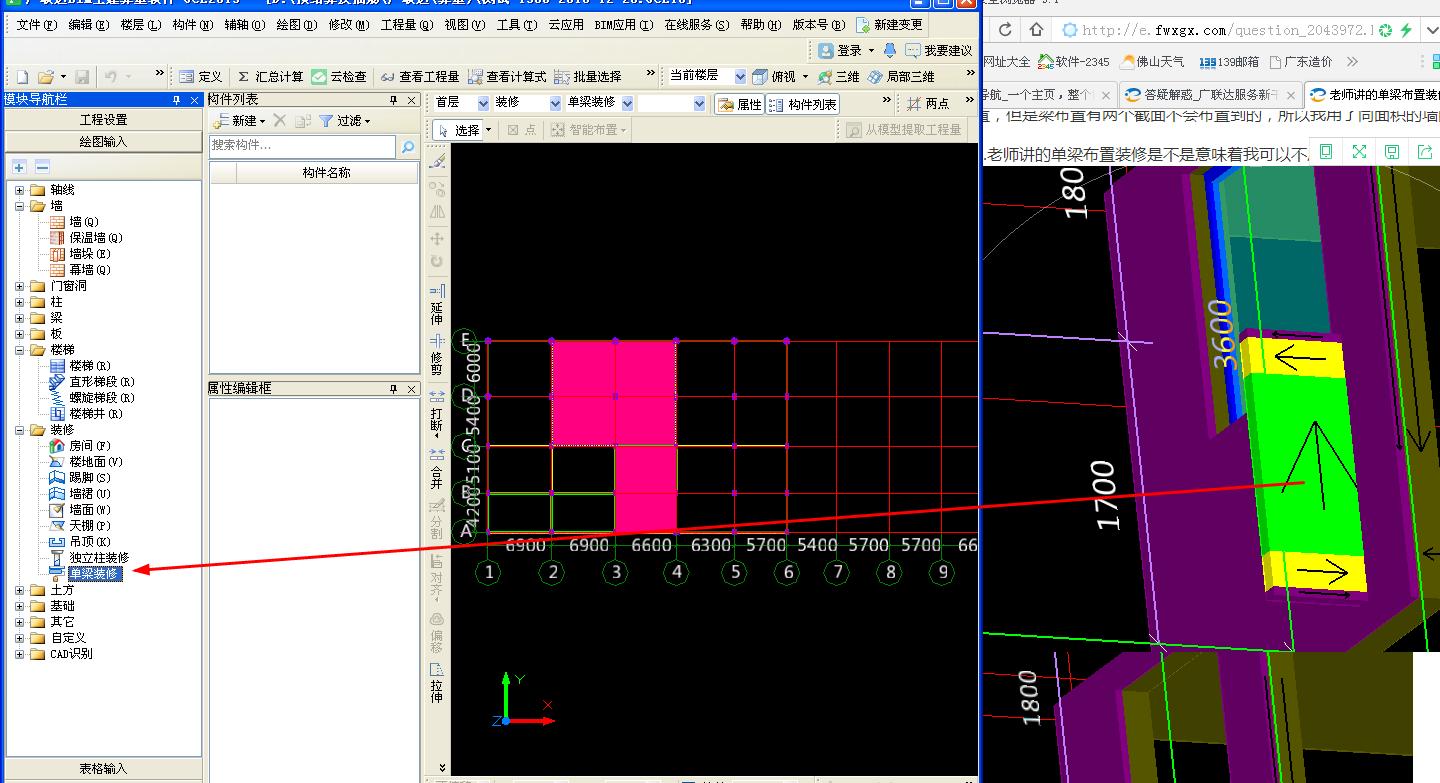Expand all tree nodes with plus button
The width and height of the screenshot is (1440, 783).
[x=19, y=166]
